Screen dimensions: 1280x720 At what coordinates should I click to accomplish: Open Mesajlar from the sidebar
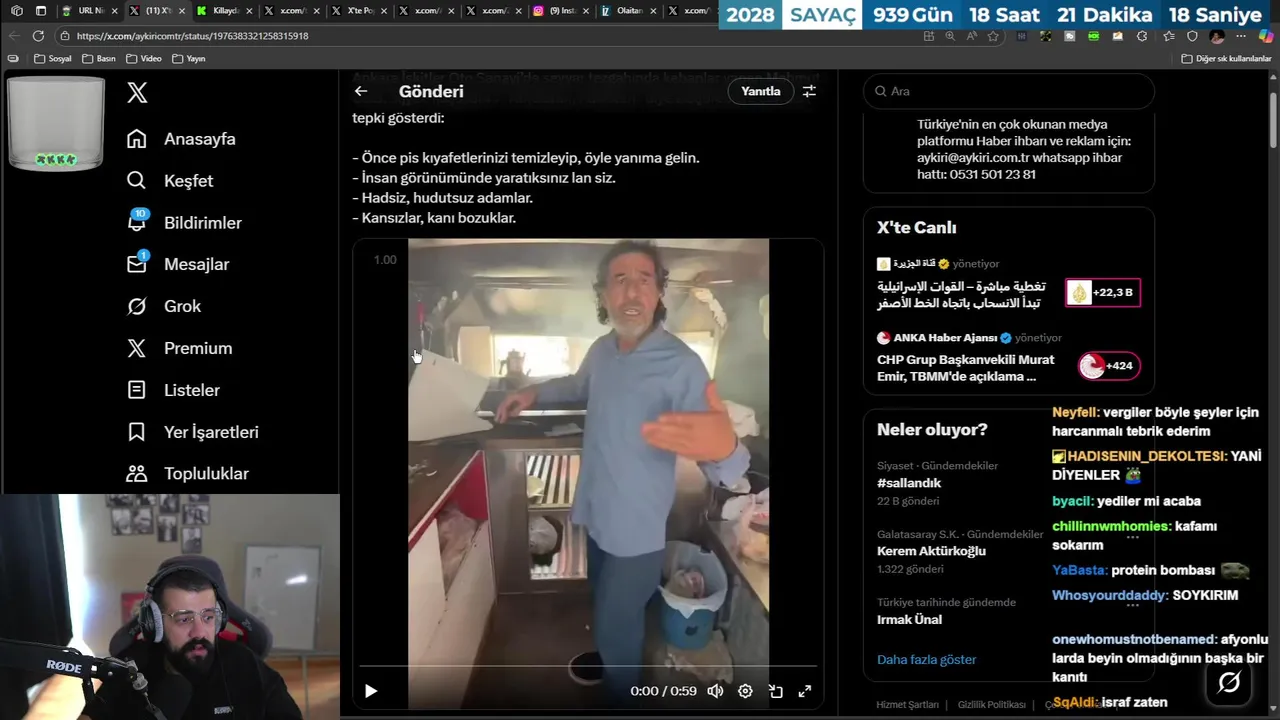[x=196, y=265]
